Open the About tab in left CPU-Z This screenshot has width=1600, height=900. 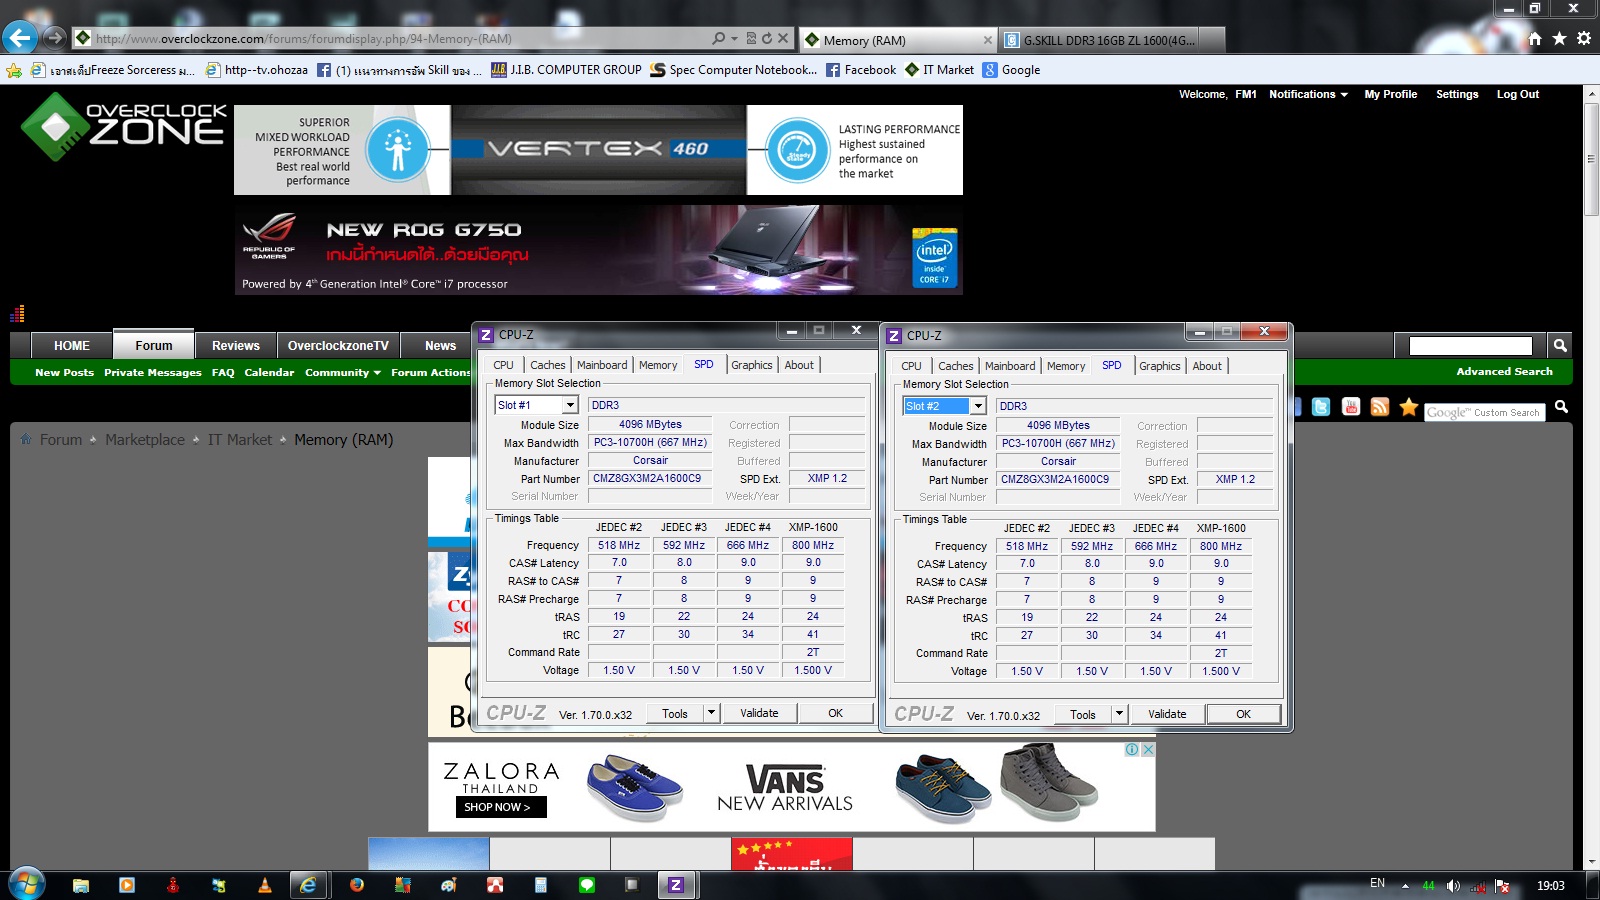pyautogui.click(x=799, y=365)
